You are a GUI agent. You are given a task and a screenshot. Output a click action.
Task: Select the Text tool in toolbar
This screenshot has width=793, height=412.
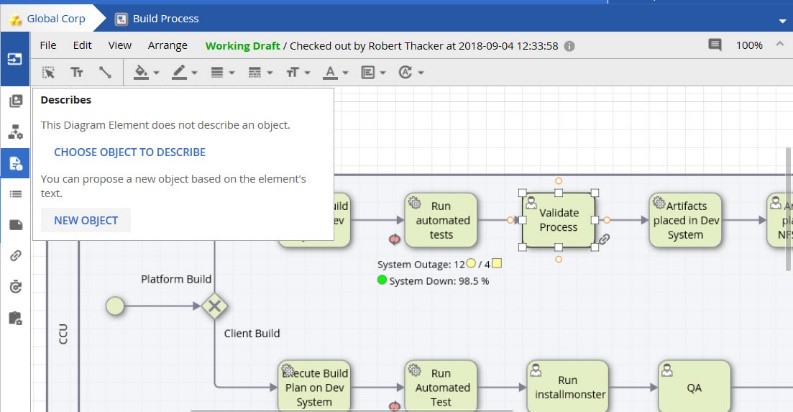[x=76, y=72]
